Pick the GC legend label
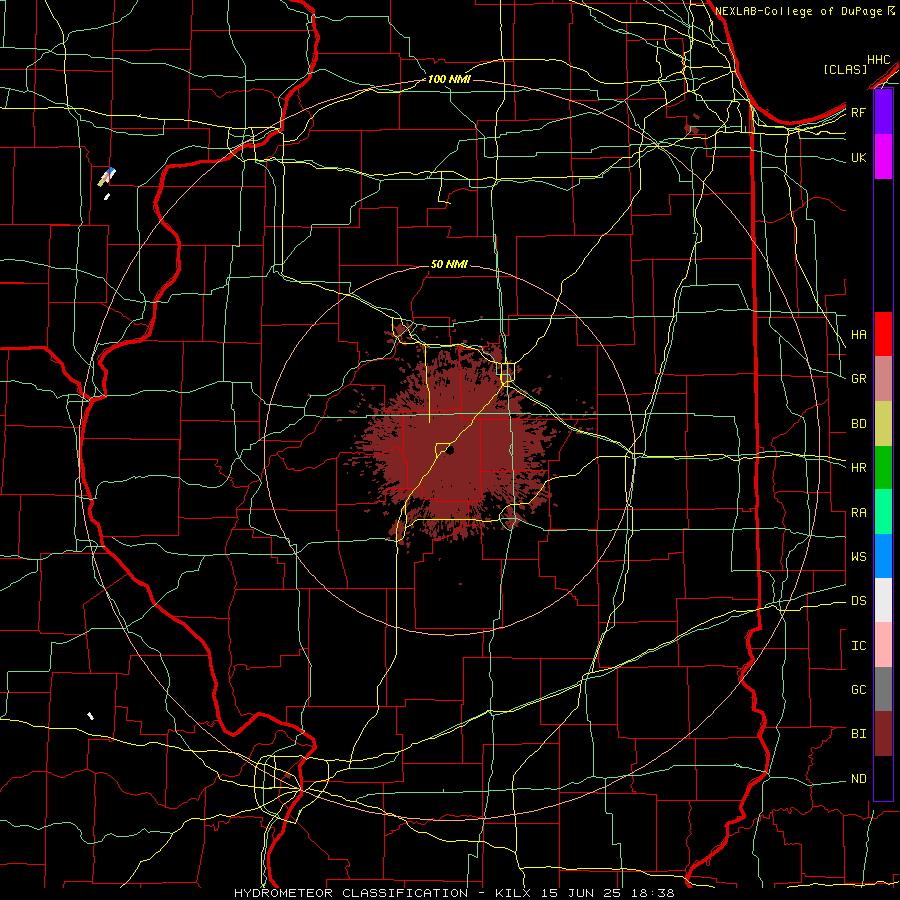This screenshot has width=900, height=900. (859, 690)
